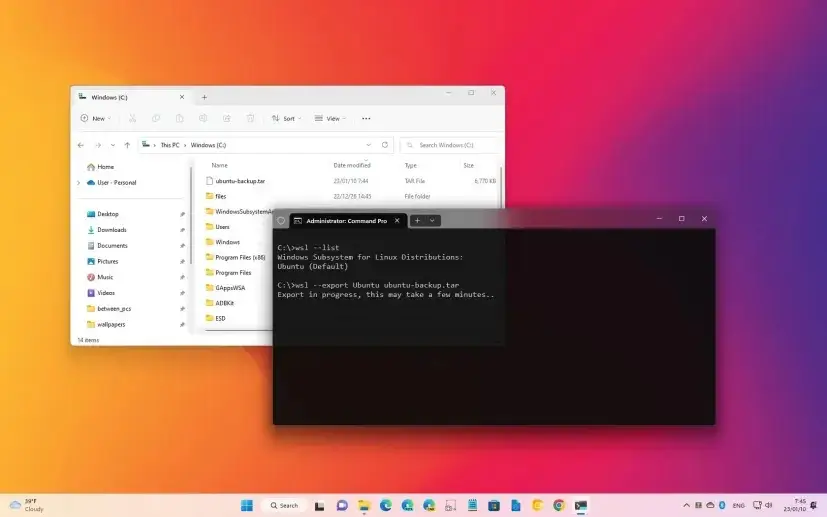Image resolution: width=827 pixels, height=517 pixels.
Task: Click the Copy icon in Explorer toolbar
Action: tap(156, 119)
